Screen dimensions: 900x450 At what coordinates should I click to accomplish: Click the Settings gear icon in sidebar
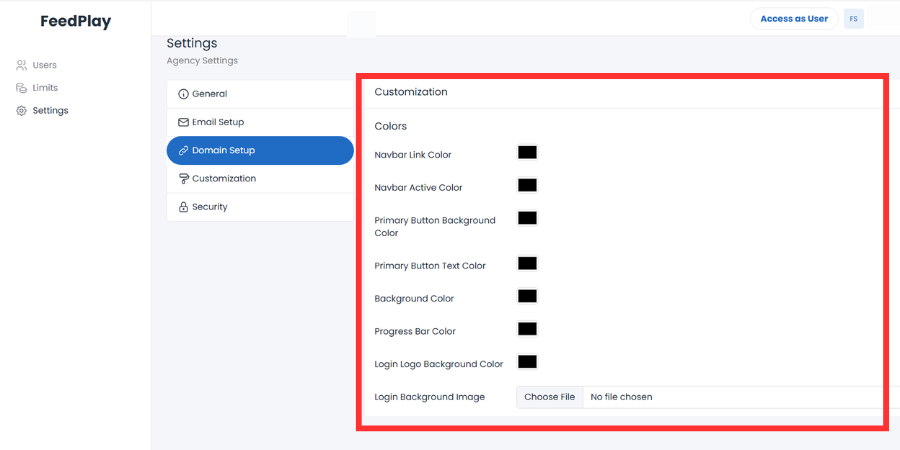point(21,111)
